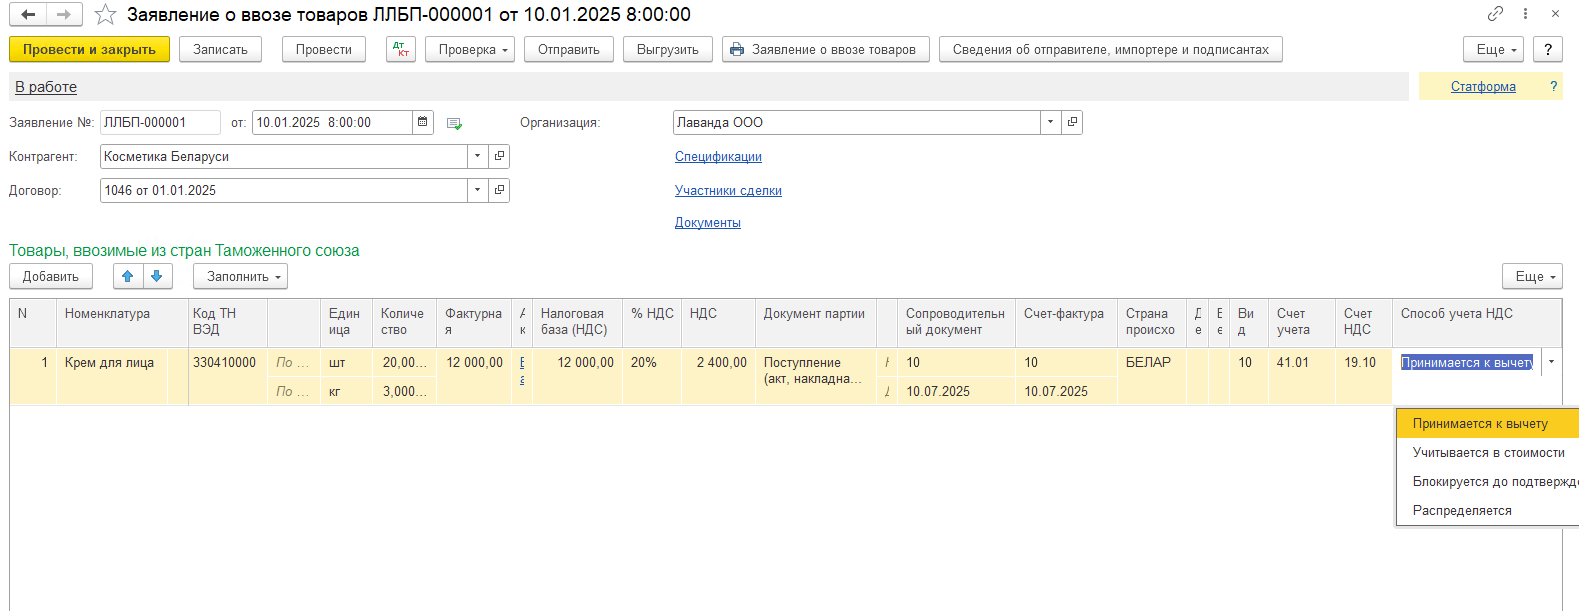This screenshot has width=1579, height=611.
Task: Select the Код ТН ВЭД cell 330410000
Action: click(228, 362)
